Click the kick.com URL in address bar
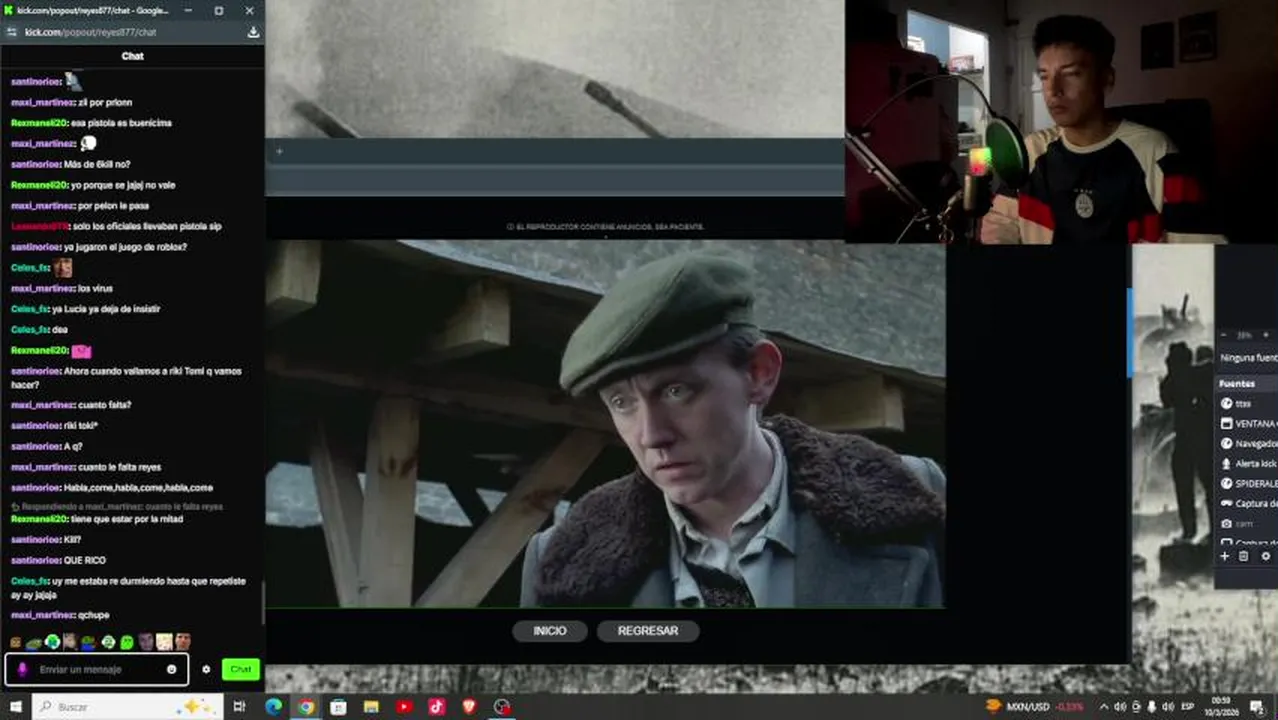This screenshot has height=720, width=1278. (x=90, y=32)
